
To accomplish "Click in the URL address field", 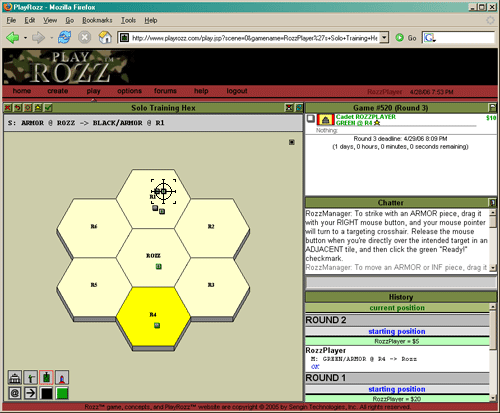I will point(254,38).
